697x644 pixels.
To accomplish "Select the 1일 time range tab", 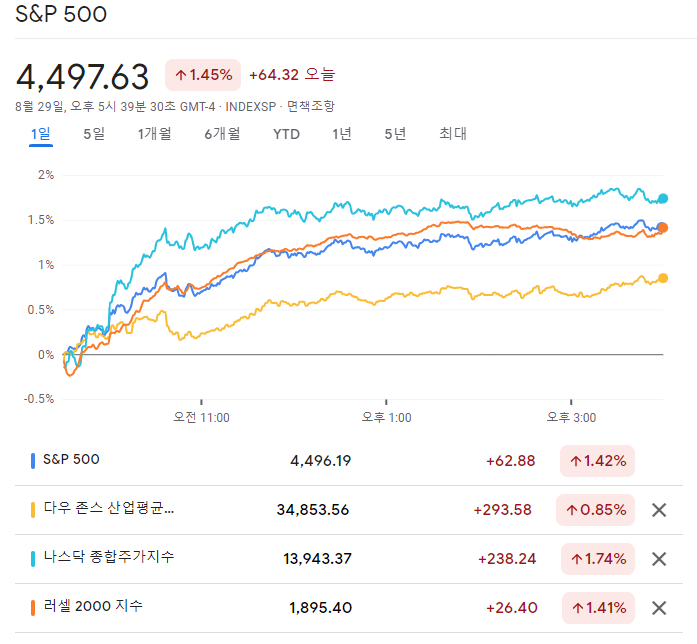I will pyautogui.click(x=40, y=134).
